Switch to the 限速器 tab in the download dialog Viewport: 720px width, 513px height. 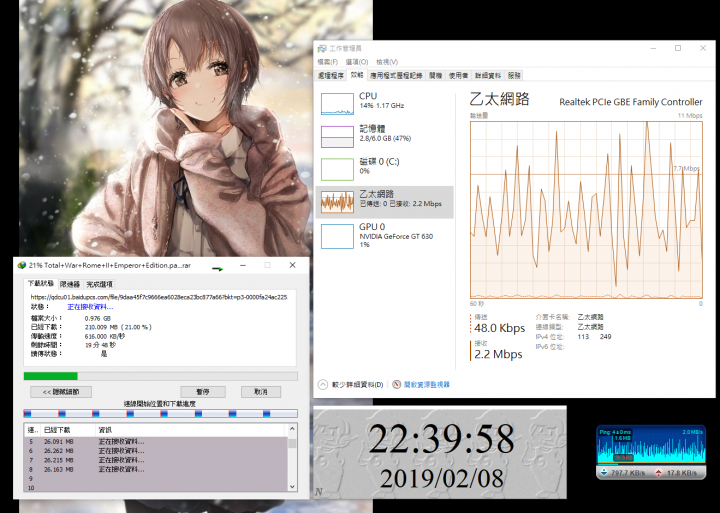(x=70, y=284)
